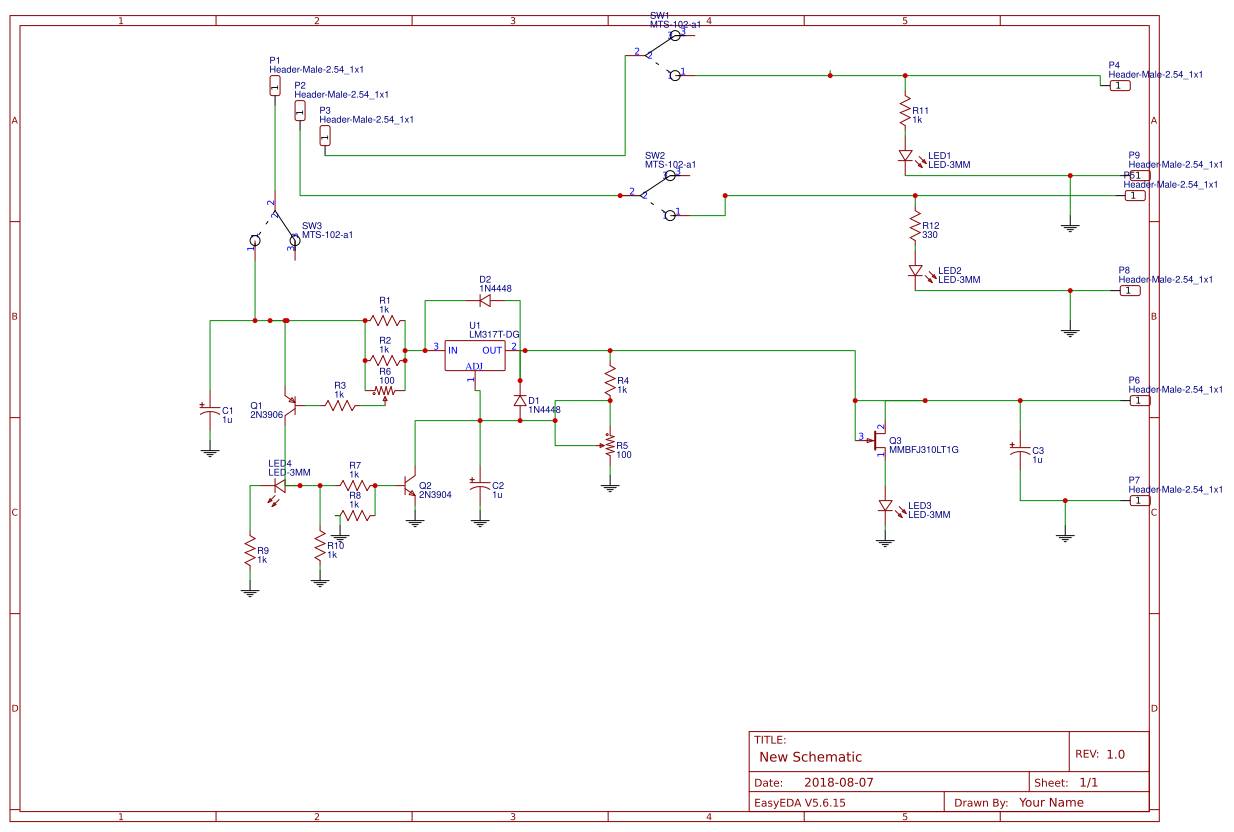1234x832 pixels.
Task: Select the P3 header pin symbol
Action: pyautogui.click(x=325, y=136)
